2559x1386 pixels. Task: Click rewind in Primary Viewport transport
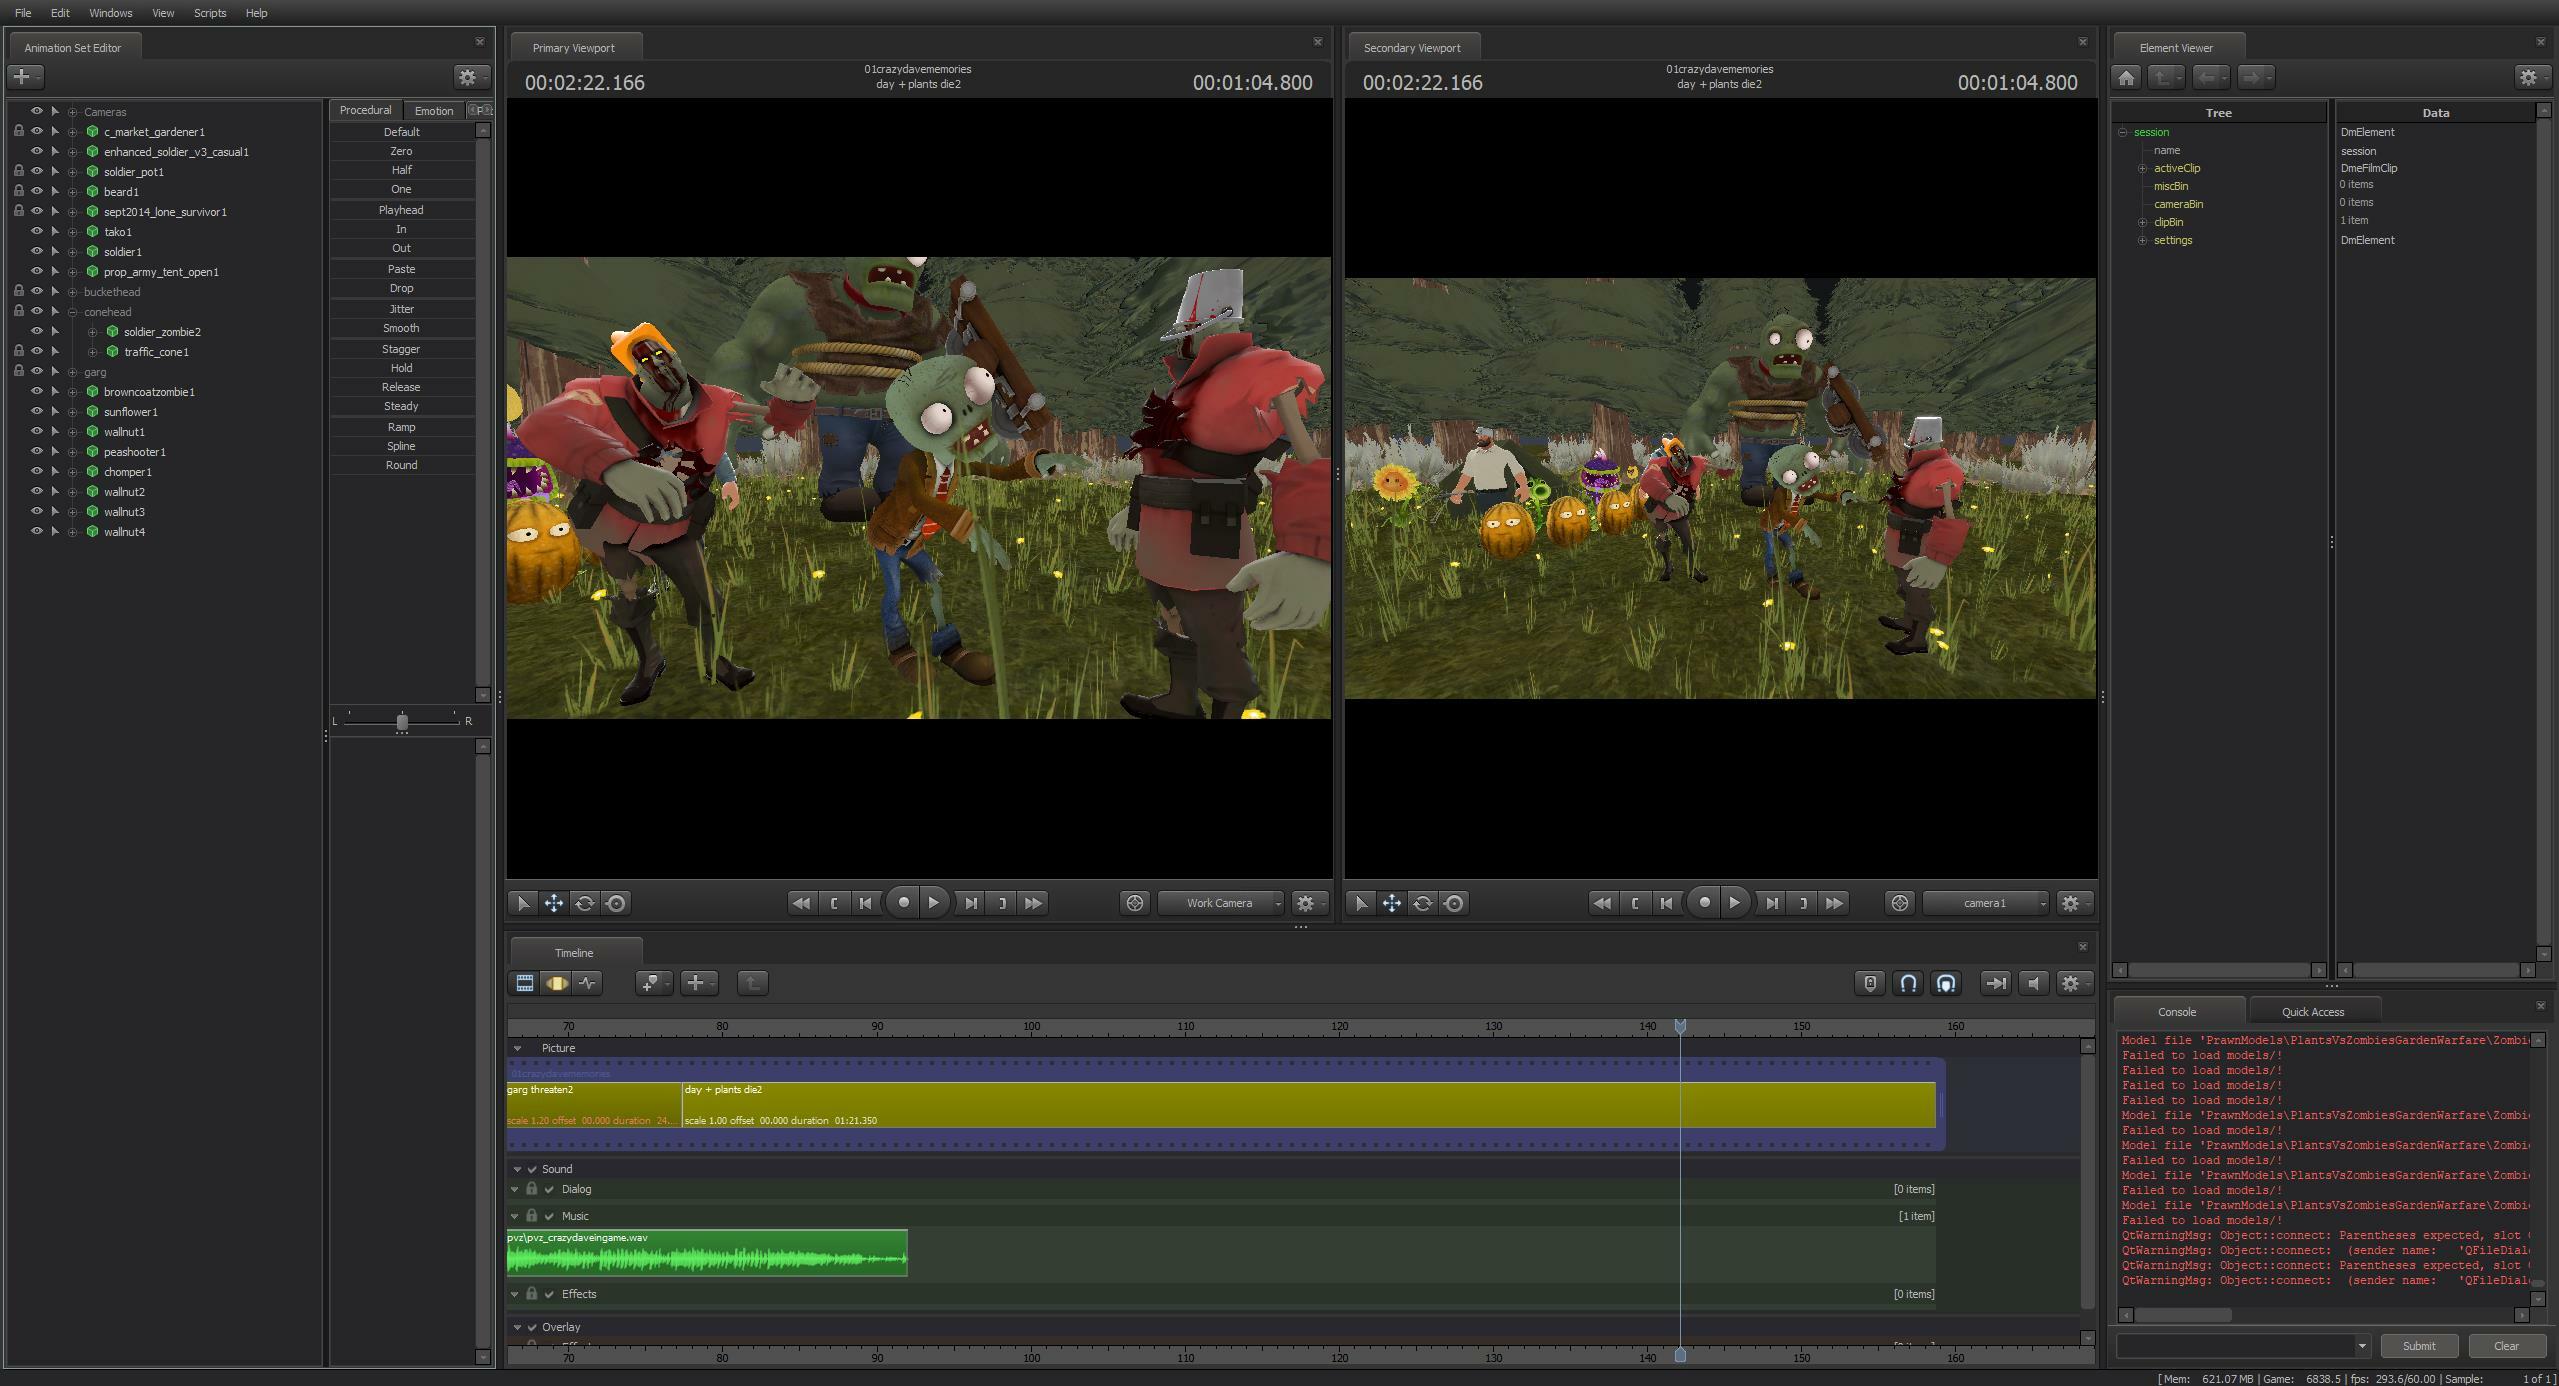click(801, 903)
